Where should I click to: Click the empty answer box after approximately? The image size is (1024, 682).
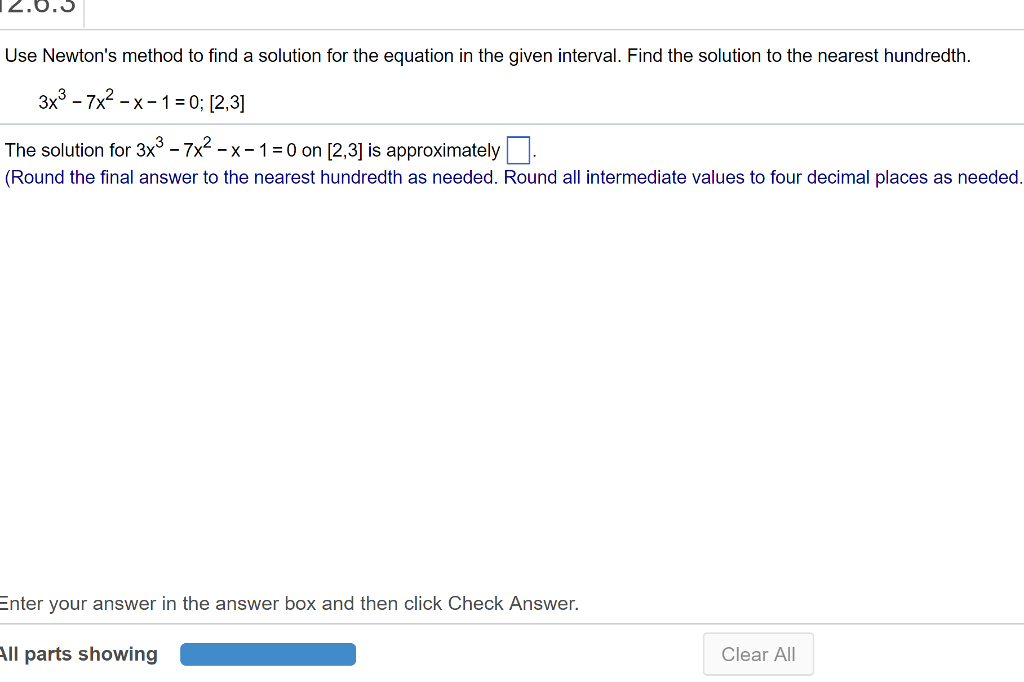coord(517,149)
